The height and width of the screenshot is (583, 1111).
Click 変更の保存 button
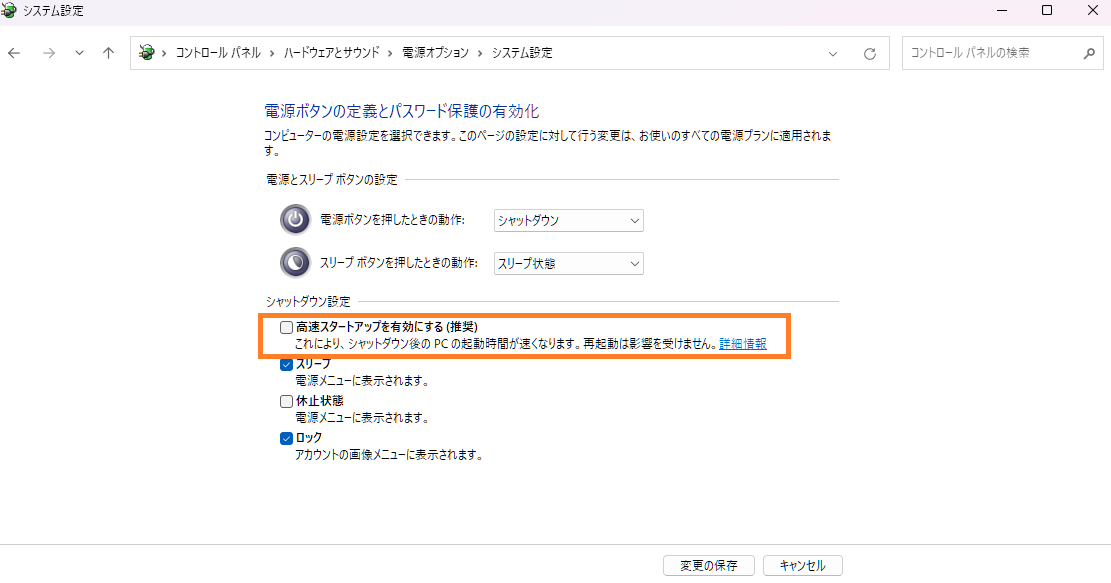[709, 565]
